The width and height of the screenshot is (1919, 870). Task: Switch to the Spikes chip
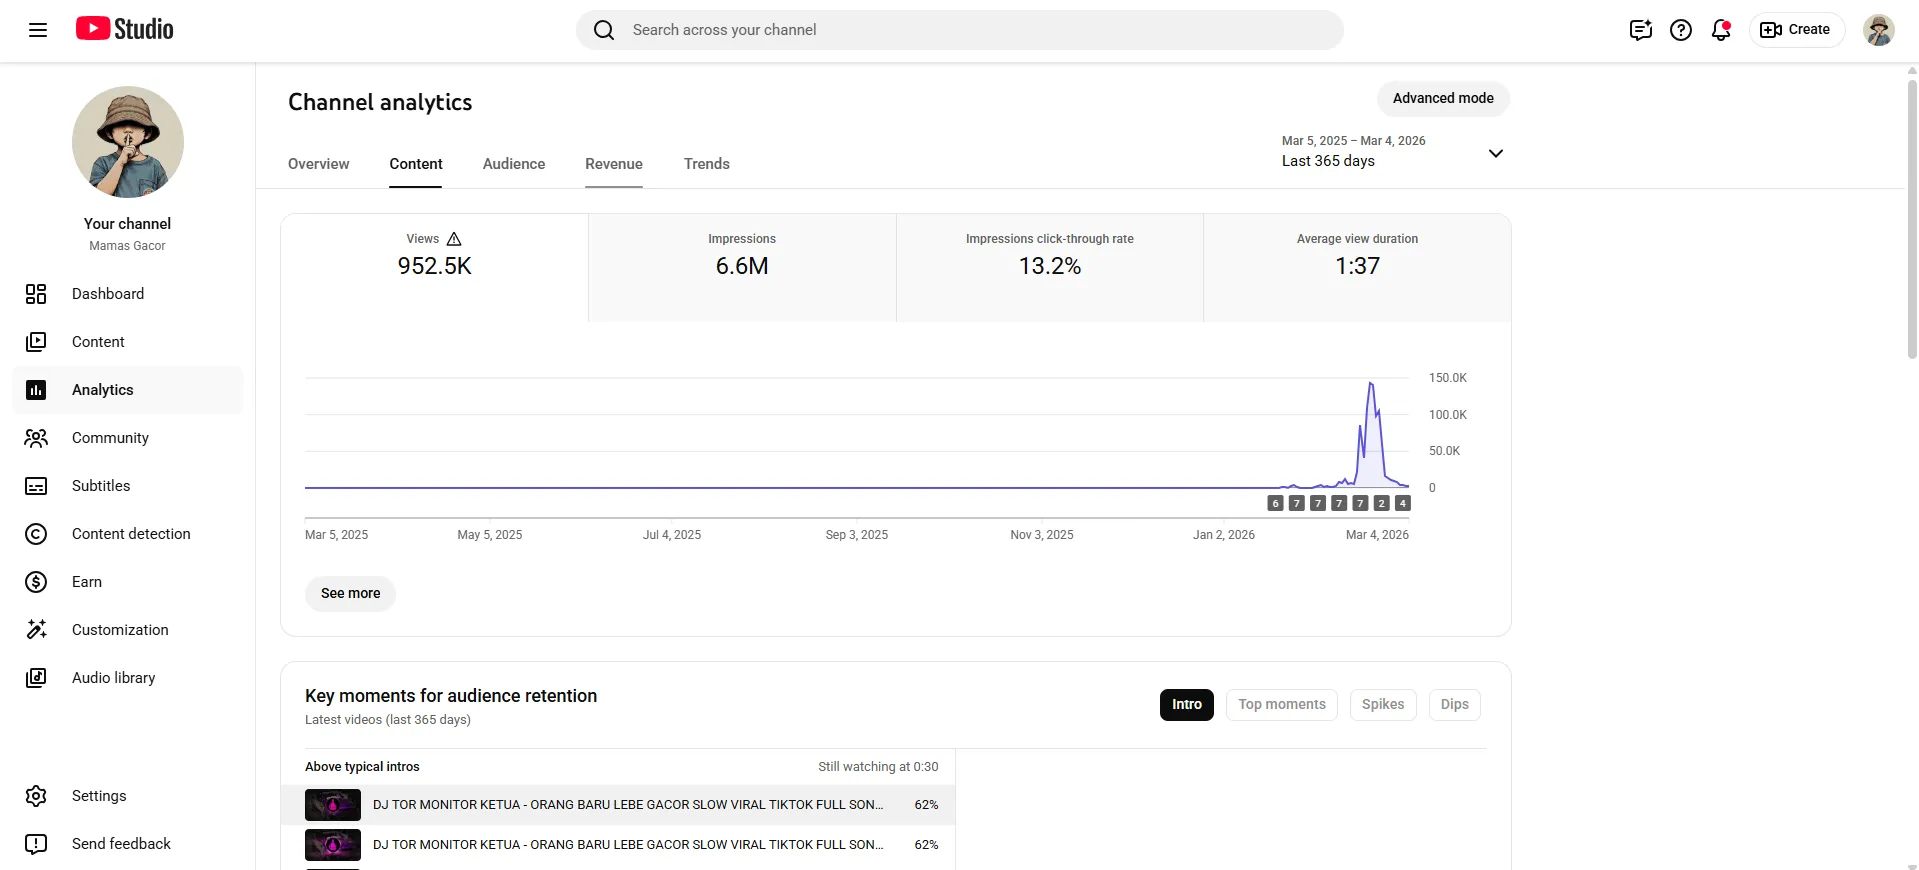pos(1383,705)
